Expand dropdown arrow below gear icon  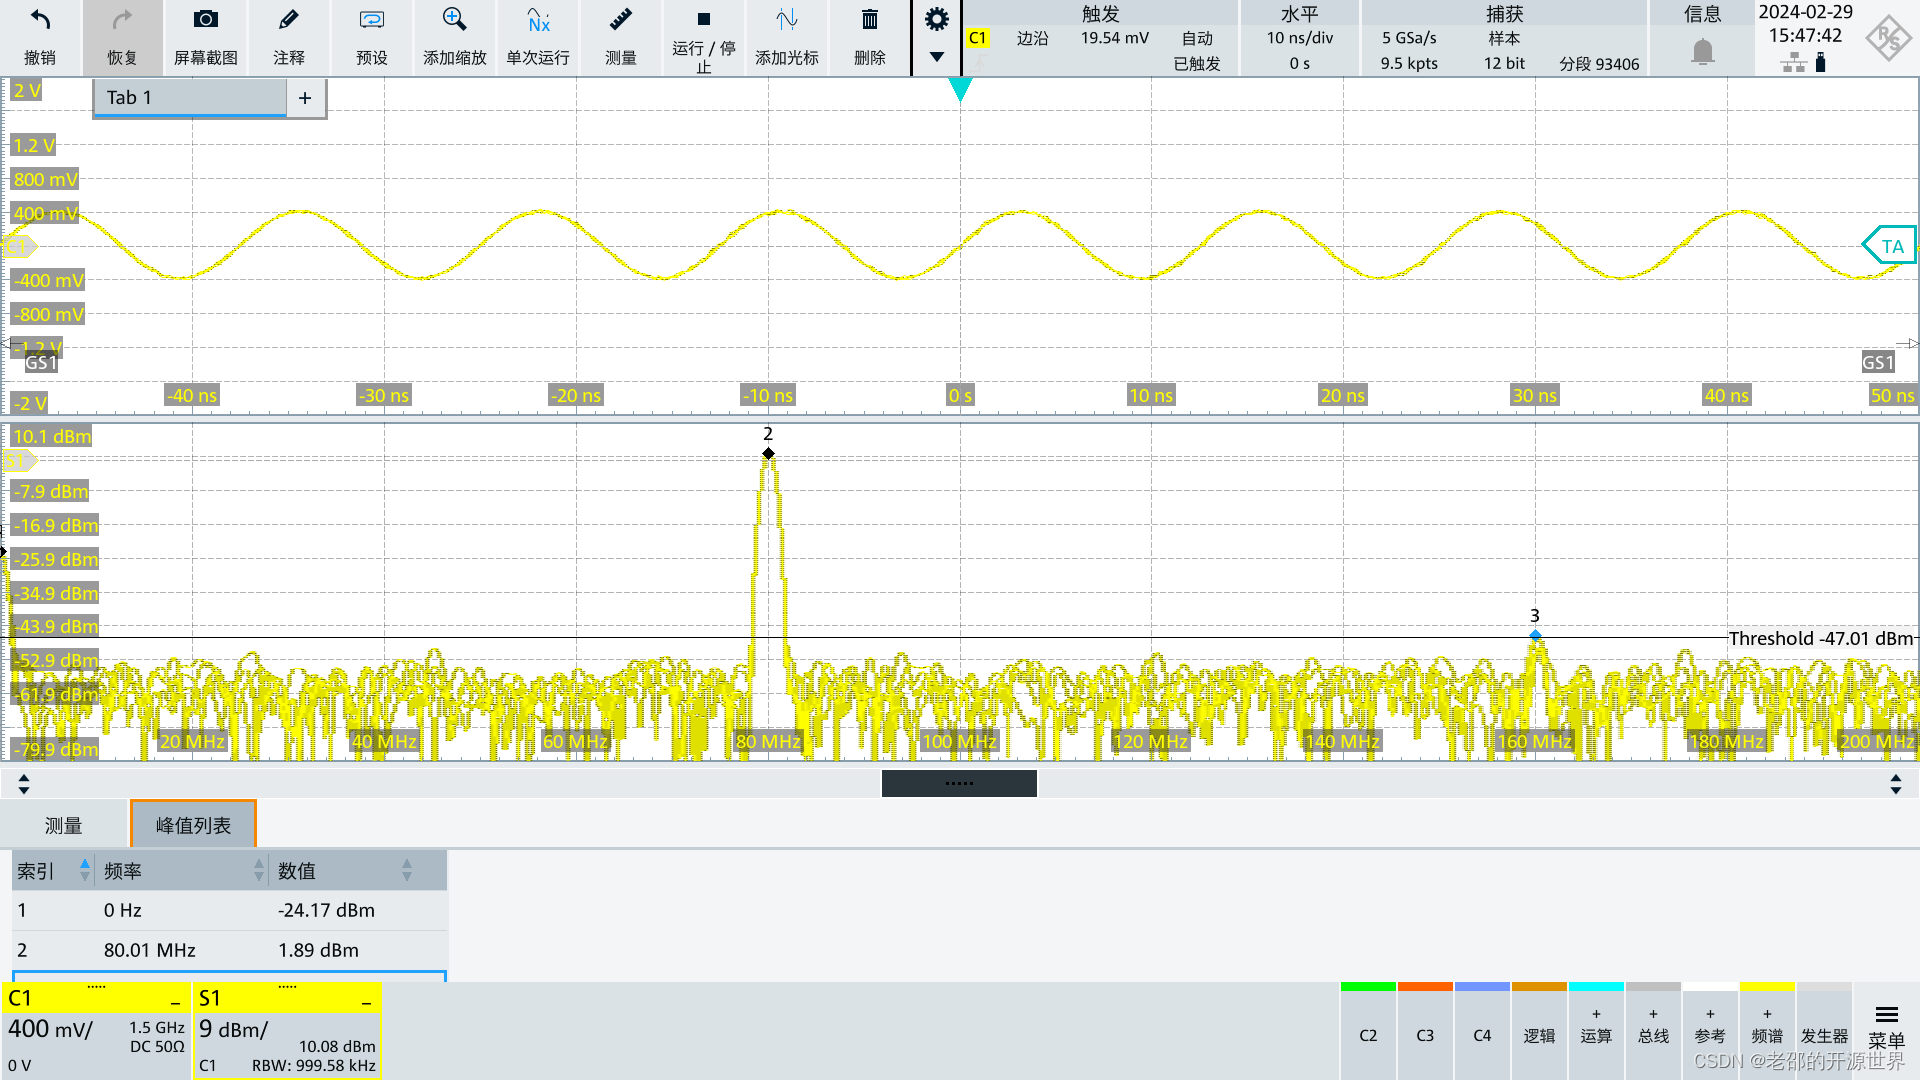click(x=936, y=57)
